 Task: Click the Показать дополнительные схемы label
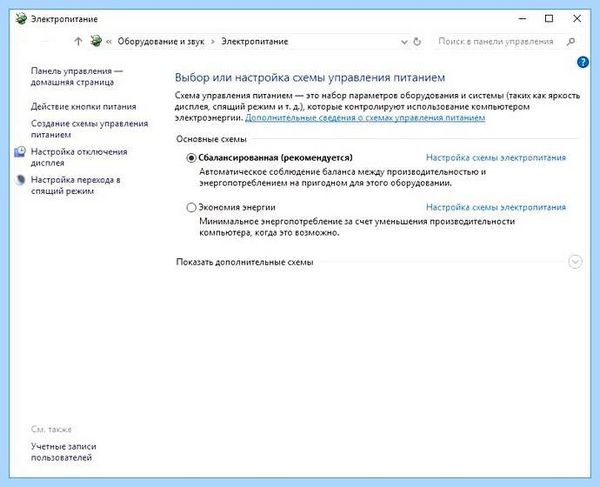[245, 262]
